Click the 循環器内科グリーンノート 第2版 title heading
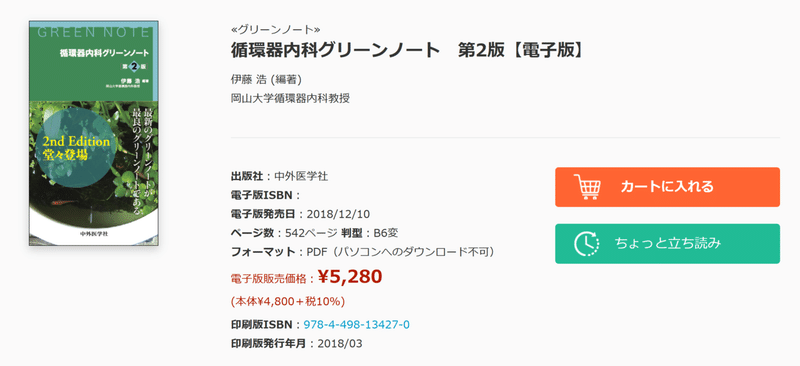The width and height of the screenshot is (800, 366). (x=408, y=50)
